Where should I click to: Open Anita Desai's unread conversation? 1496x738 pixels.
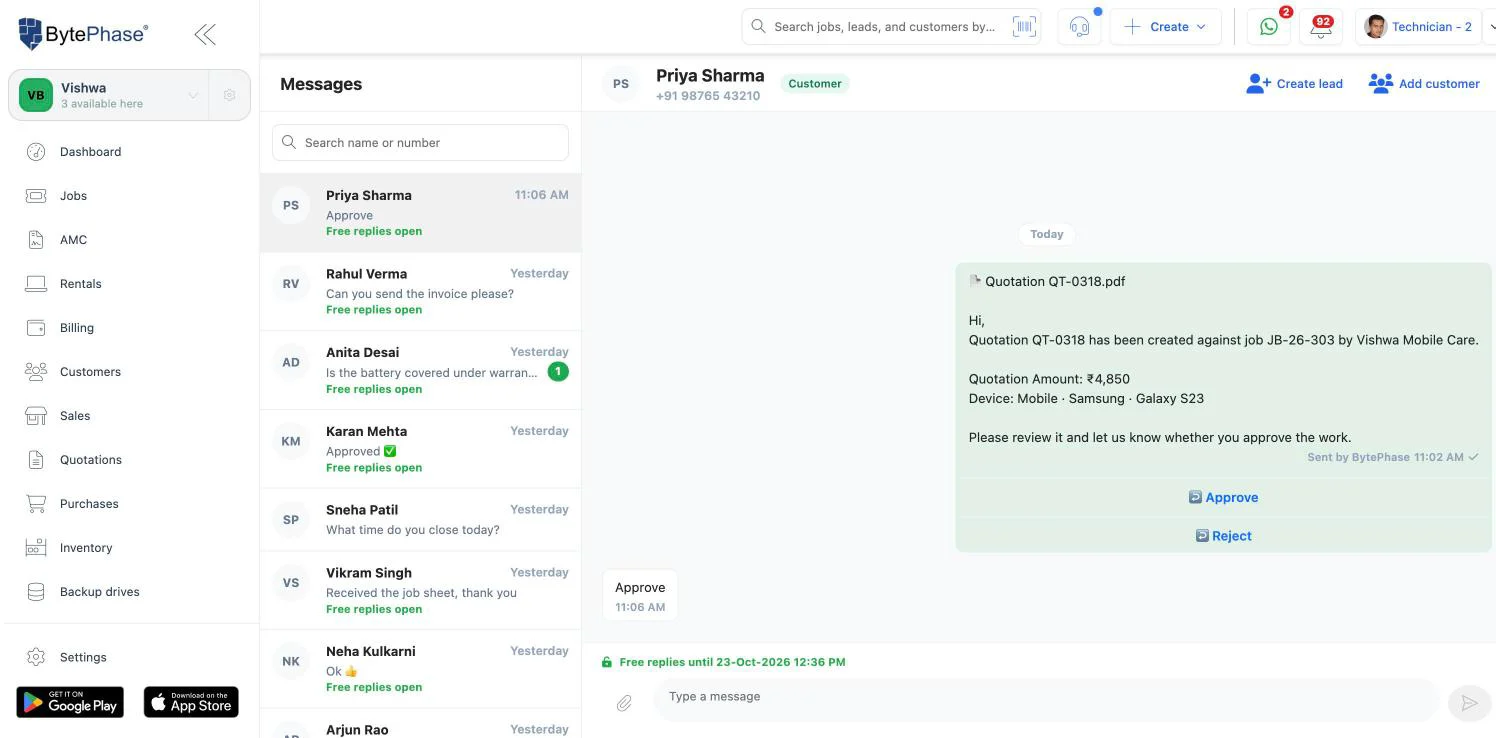tap(420, 370)
